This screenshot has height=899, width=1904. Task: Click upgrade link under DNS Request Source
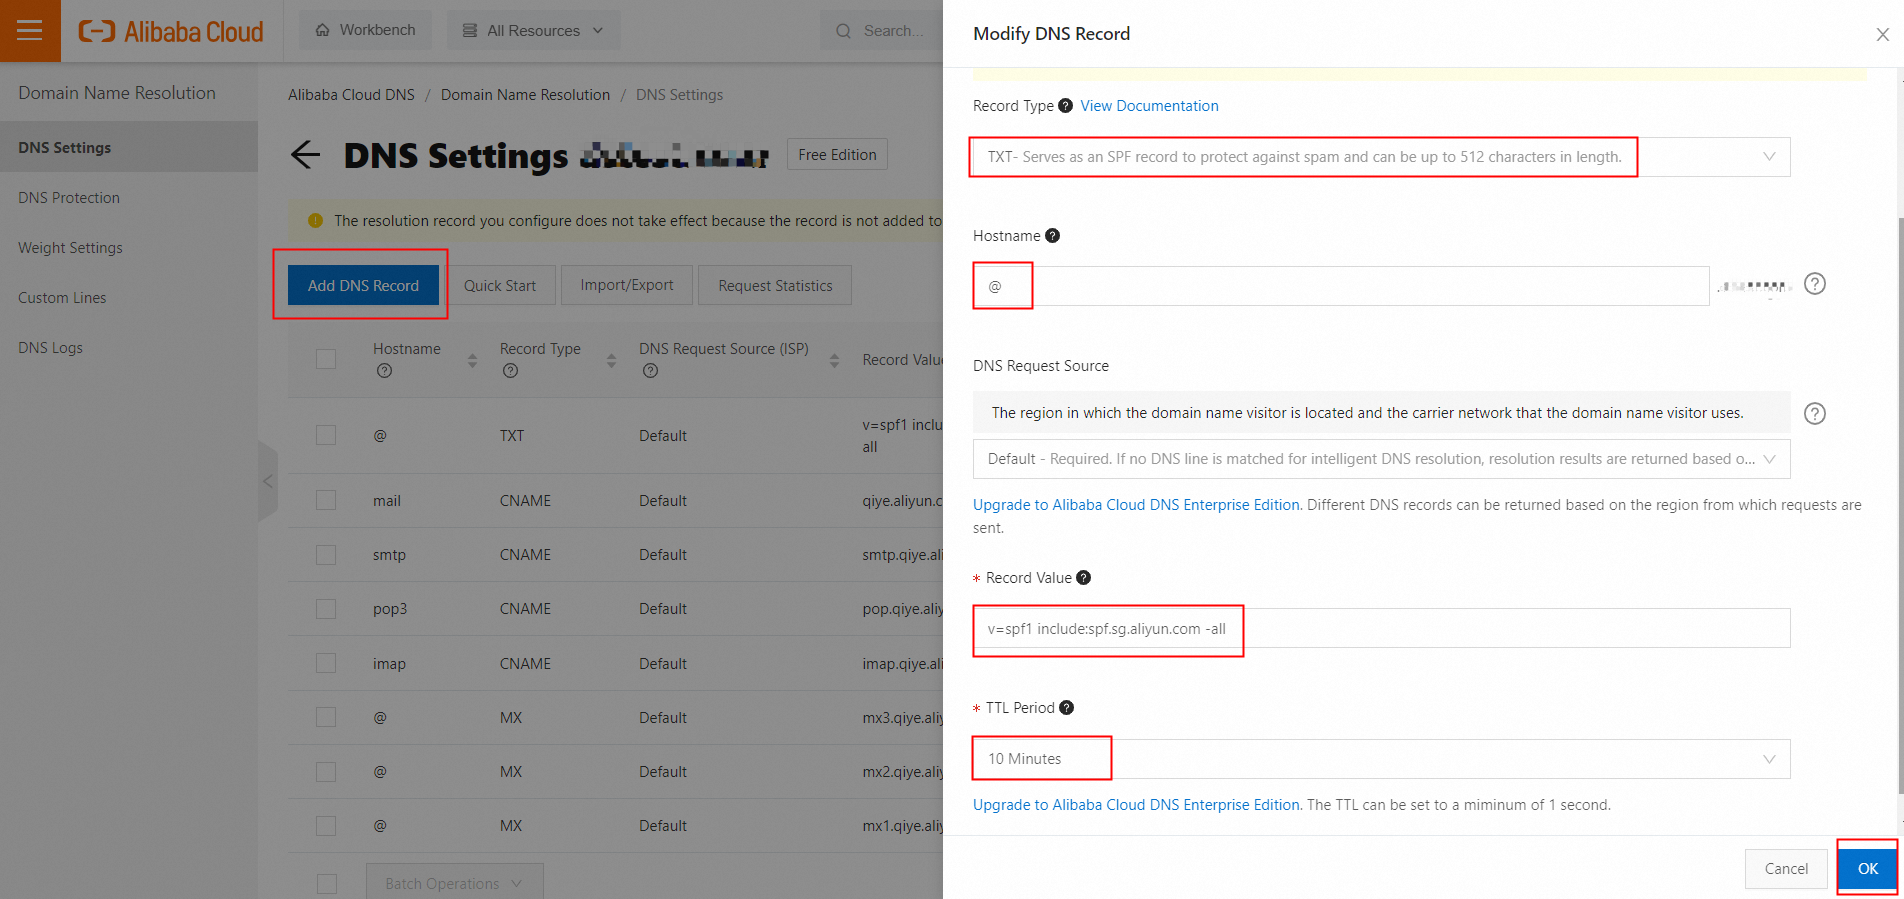click(1138, 505)
